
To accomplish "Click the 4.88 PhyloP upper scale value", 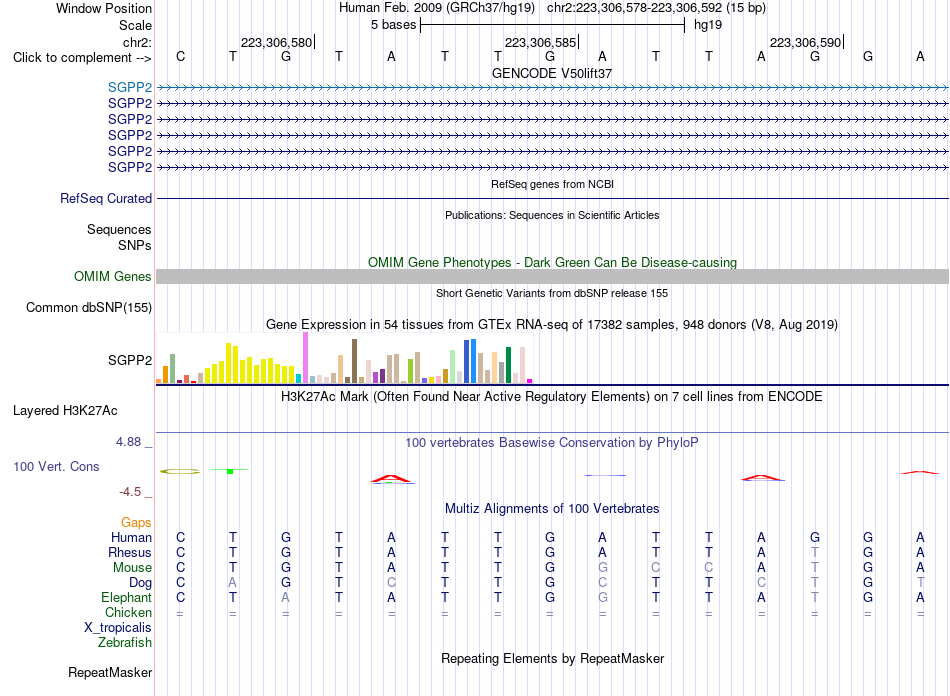I will [128, 442].
